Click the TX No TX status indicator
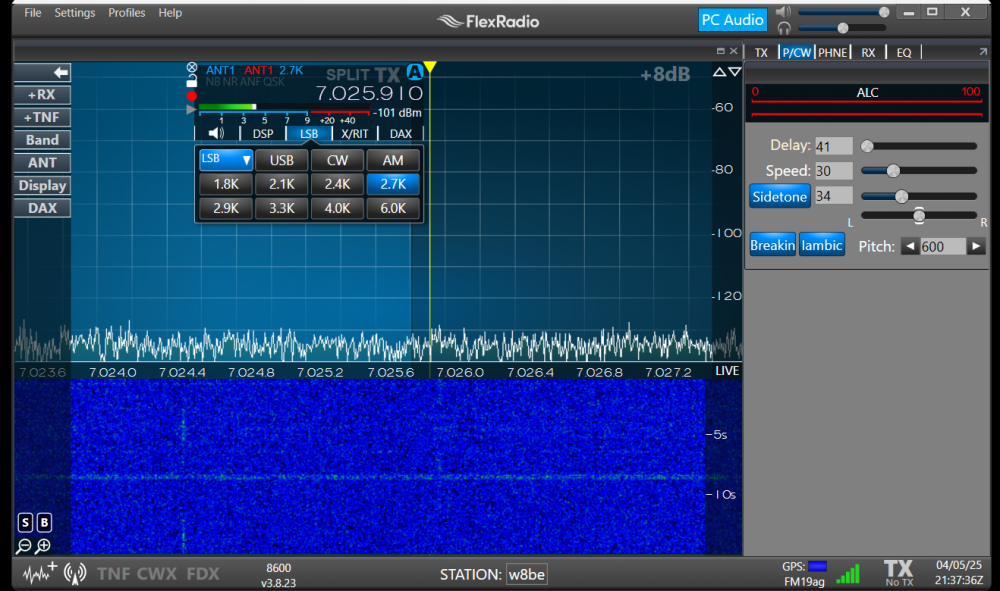Screen dimensions: 1000x591 [x=899, y=573]
